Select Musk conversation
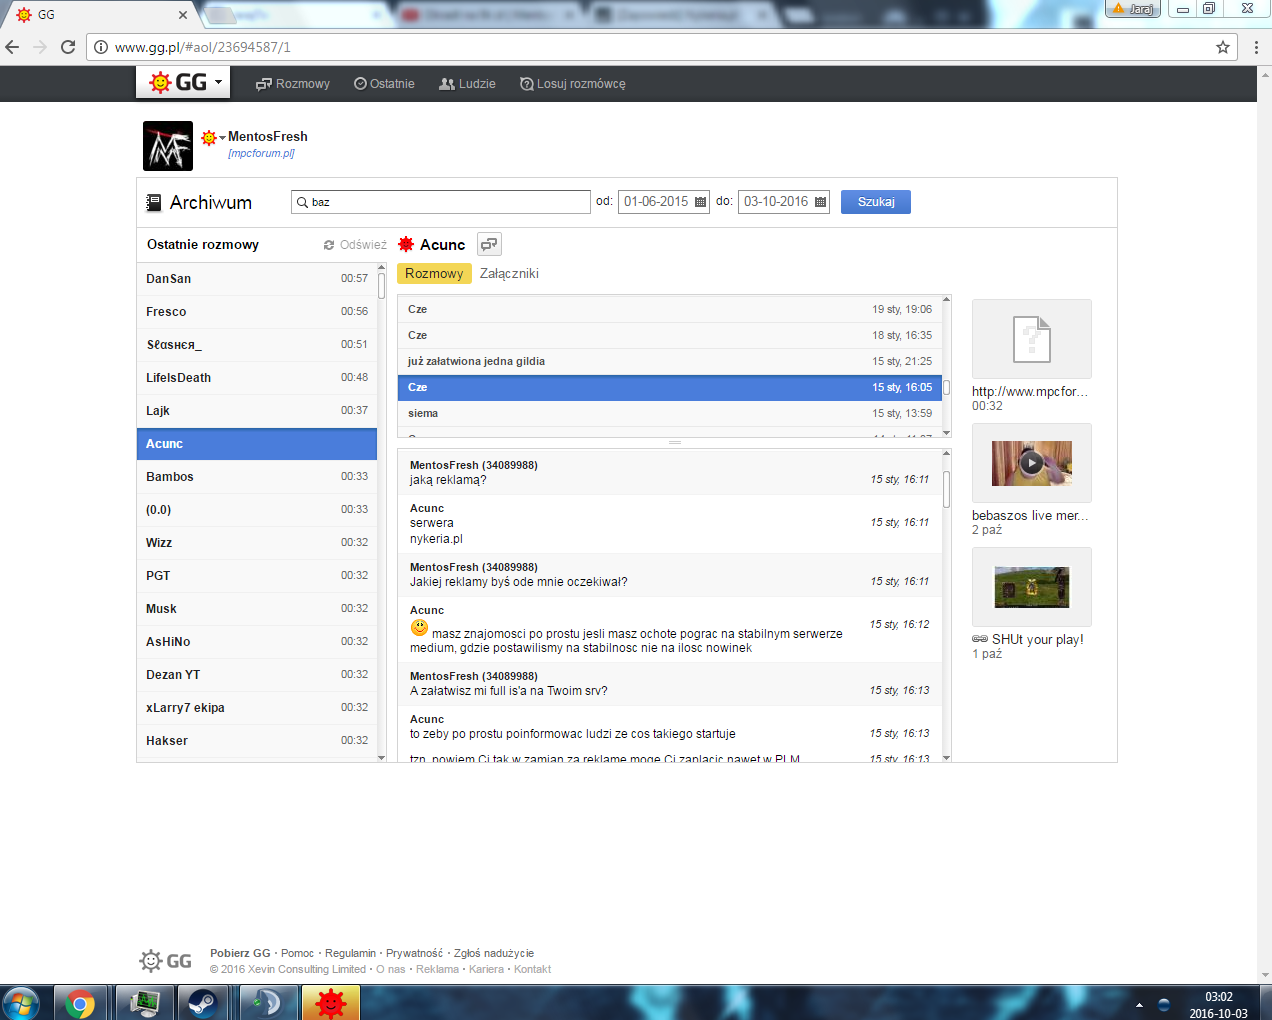The width and height of the screenshot is (1272, 1020). coord(257,609)
